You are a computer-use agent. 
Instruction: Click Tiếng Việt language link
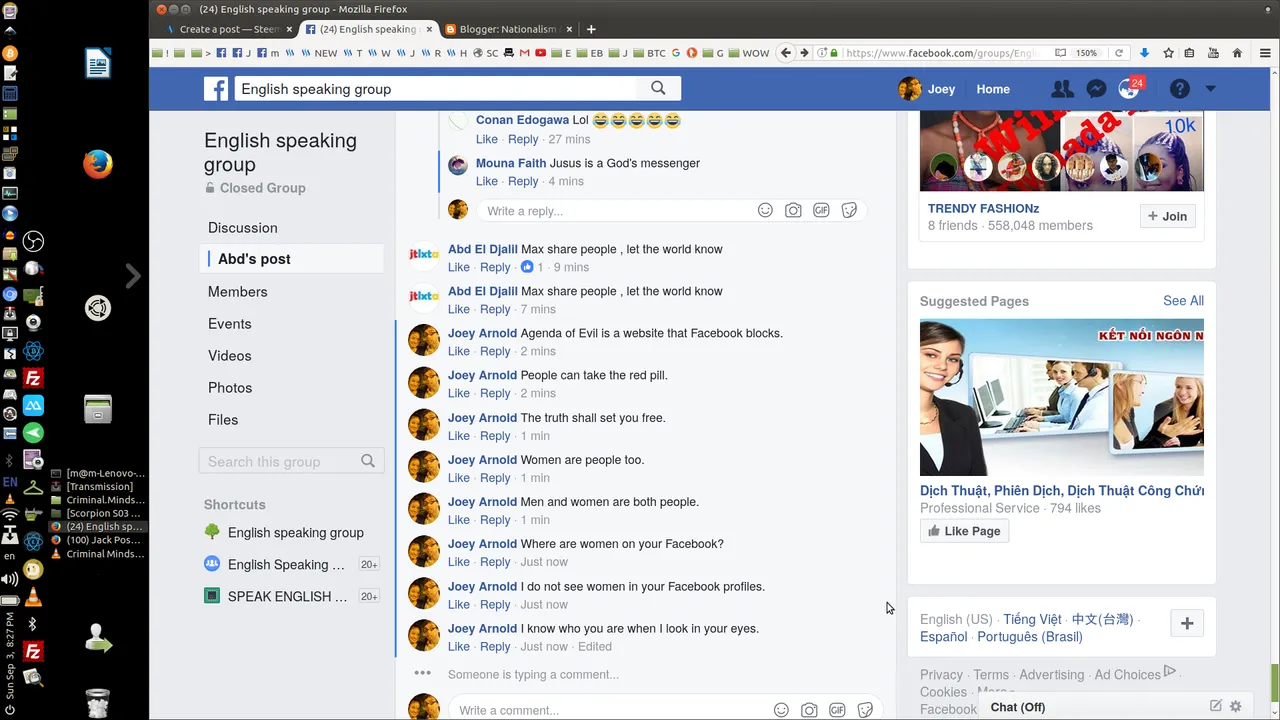tap(1032, 620)
